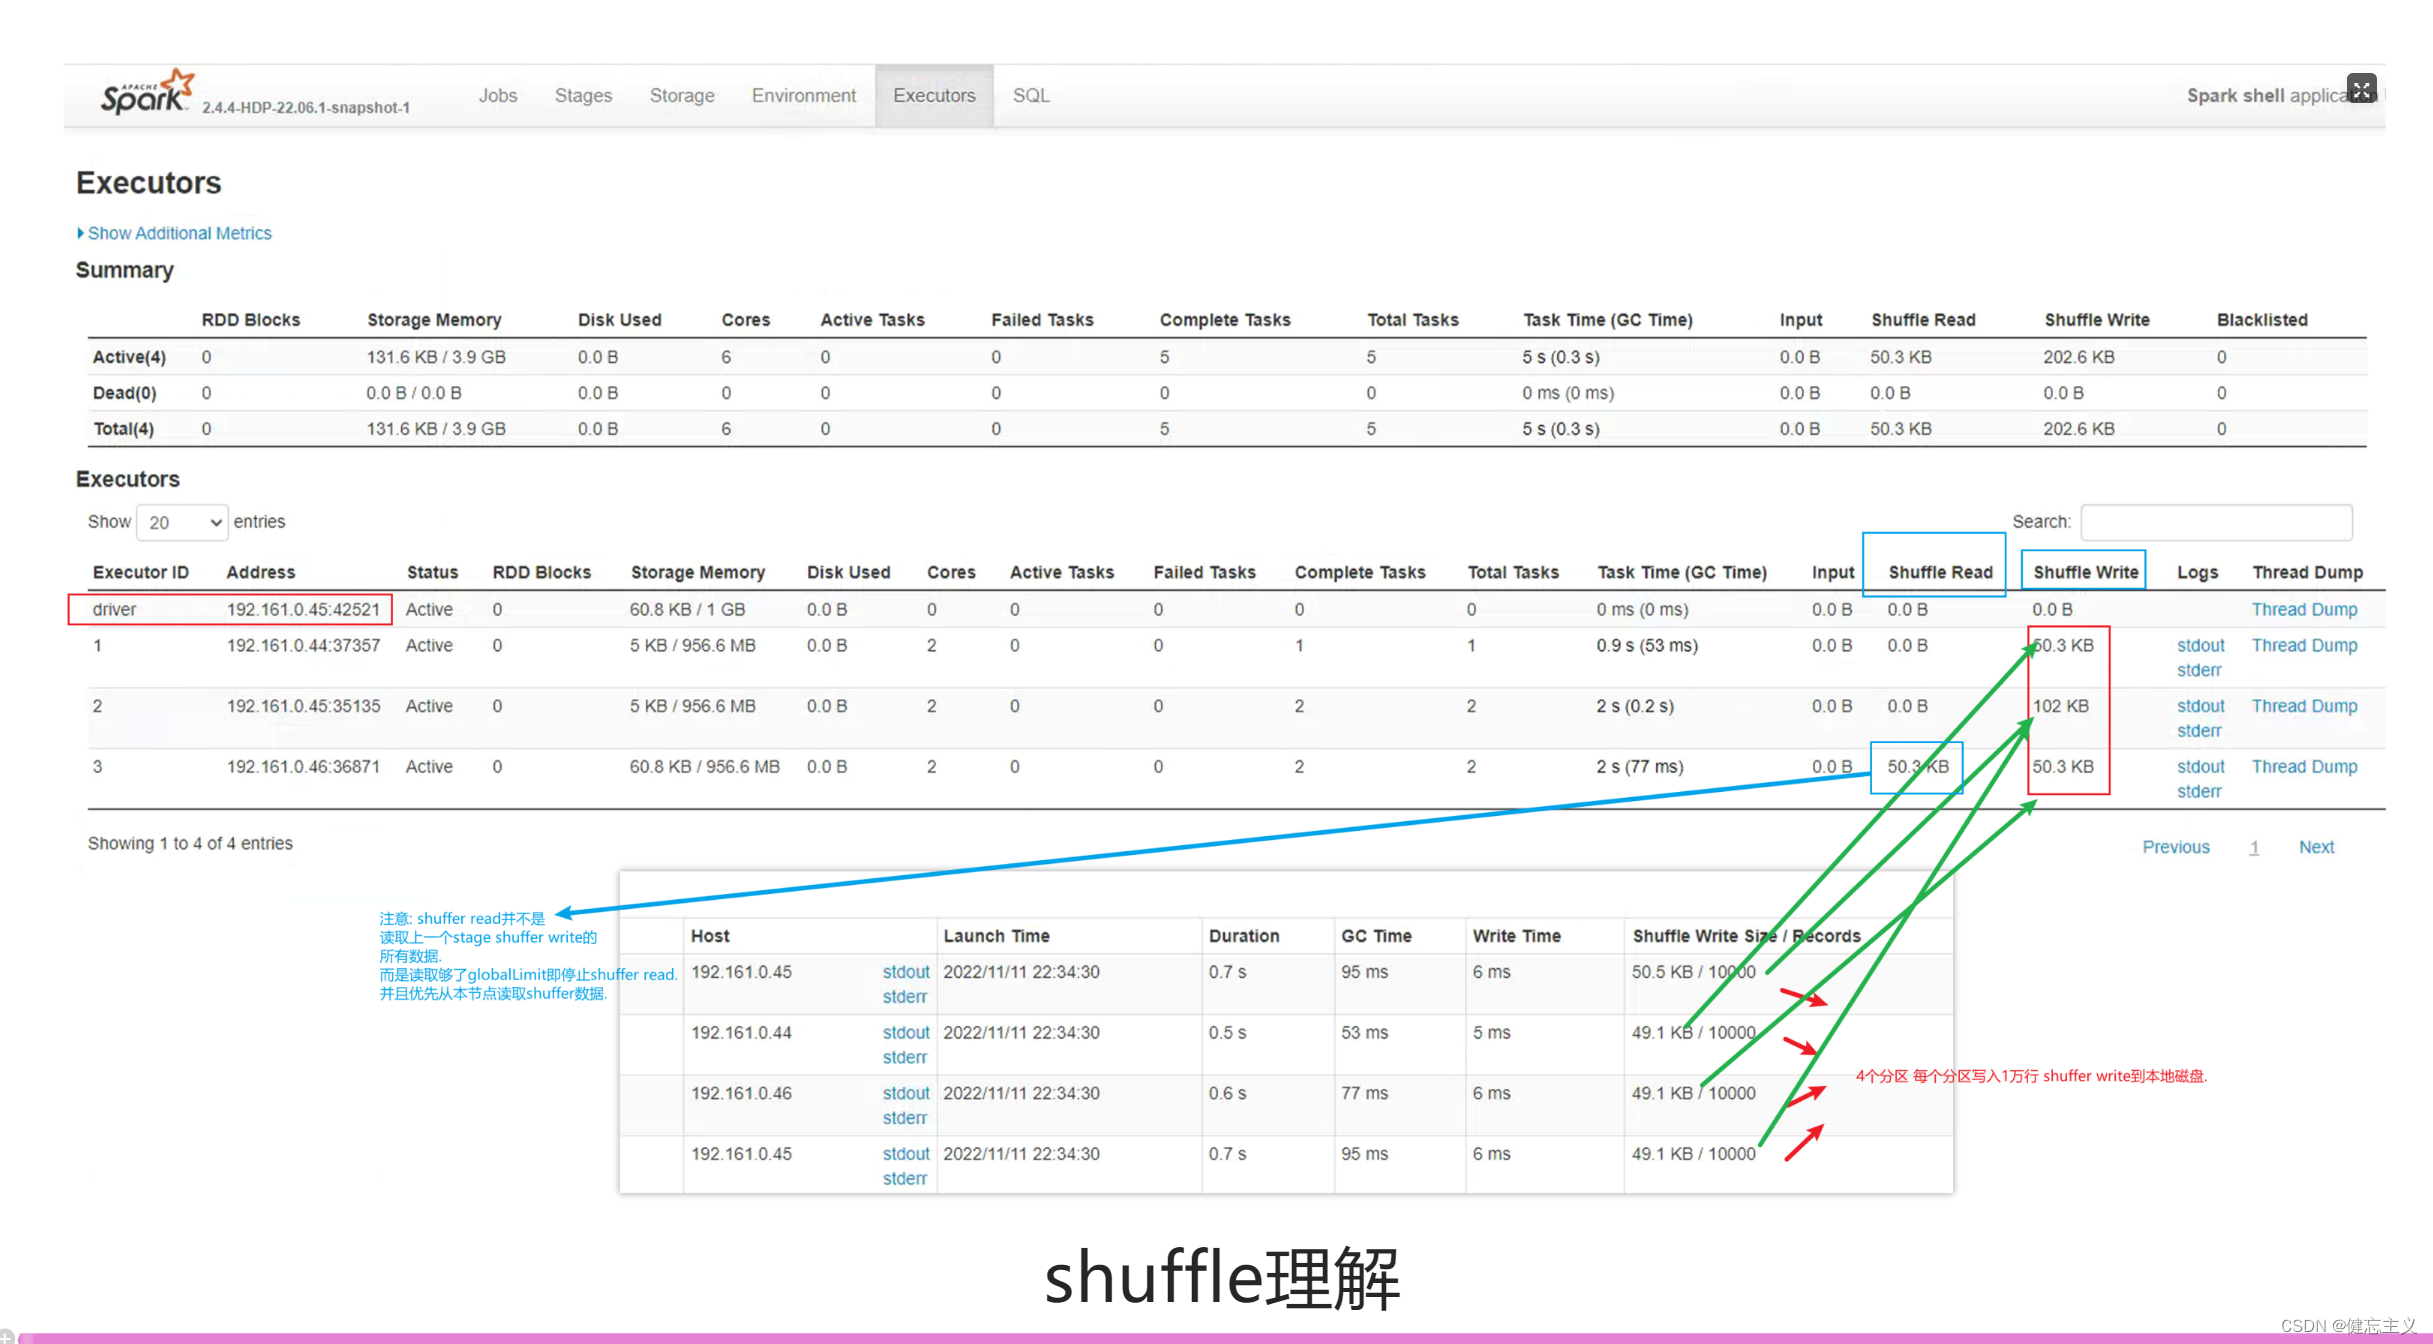Sort by Shuffle Read column header
The image size is (2433, 1344).
1939,572
